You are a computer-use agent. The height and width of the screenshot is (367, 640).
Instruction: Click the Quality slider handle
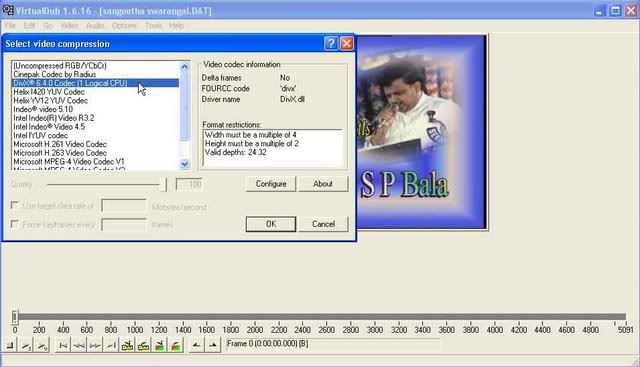pyautogui.click(x=163, y=185)
